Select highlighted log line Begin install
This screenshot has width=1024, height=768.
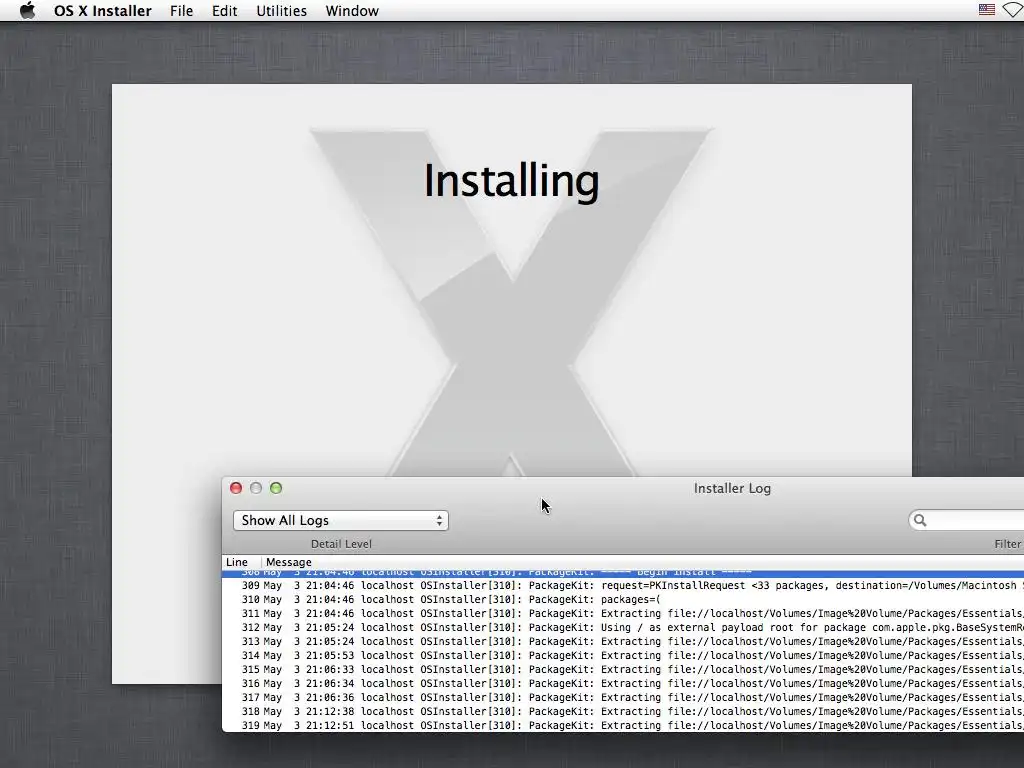click(623, 573)
